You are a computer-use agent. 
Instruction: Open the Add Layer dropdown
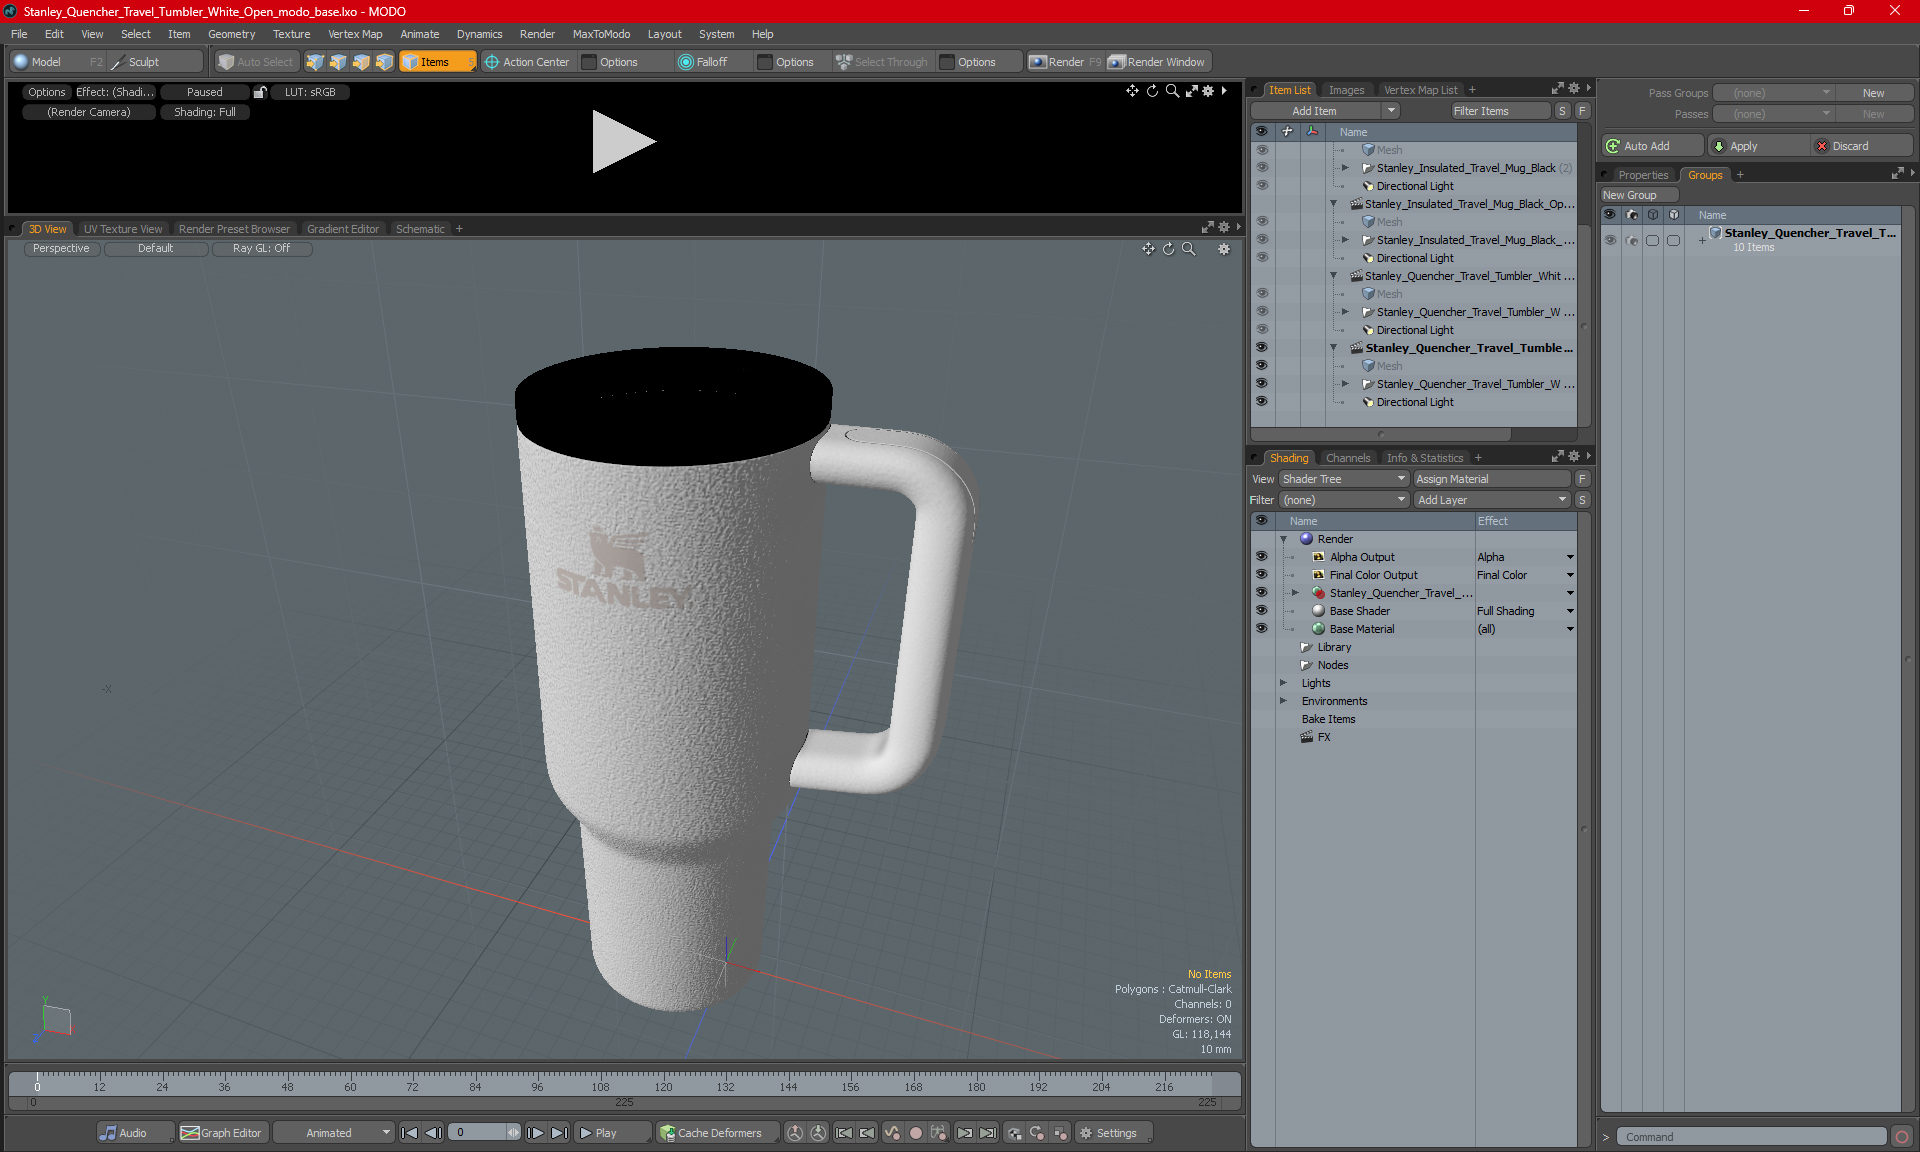tap(1492, 500)
